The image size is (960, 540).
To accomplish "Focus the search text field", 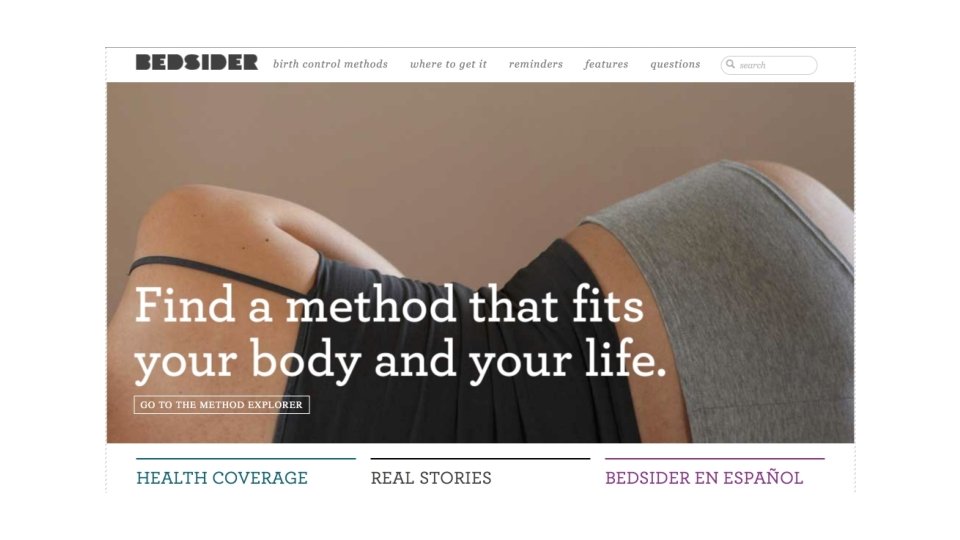I will click(769, 65).
